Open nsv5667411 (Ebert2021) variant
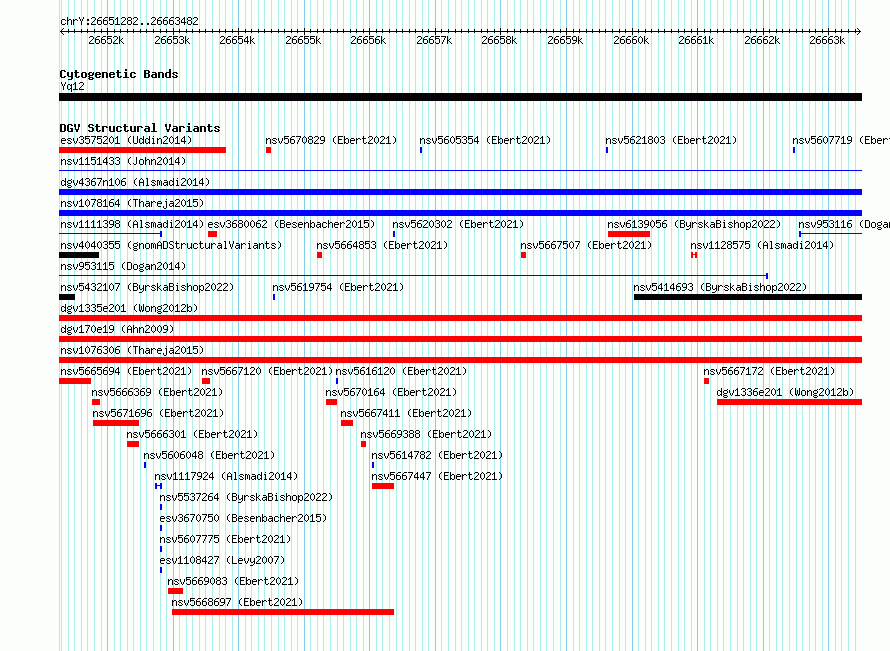The height and width of the screenshot is (651, 890). [x=406, y=413]
